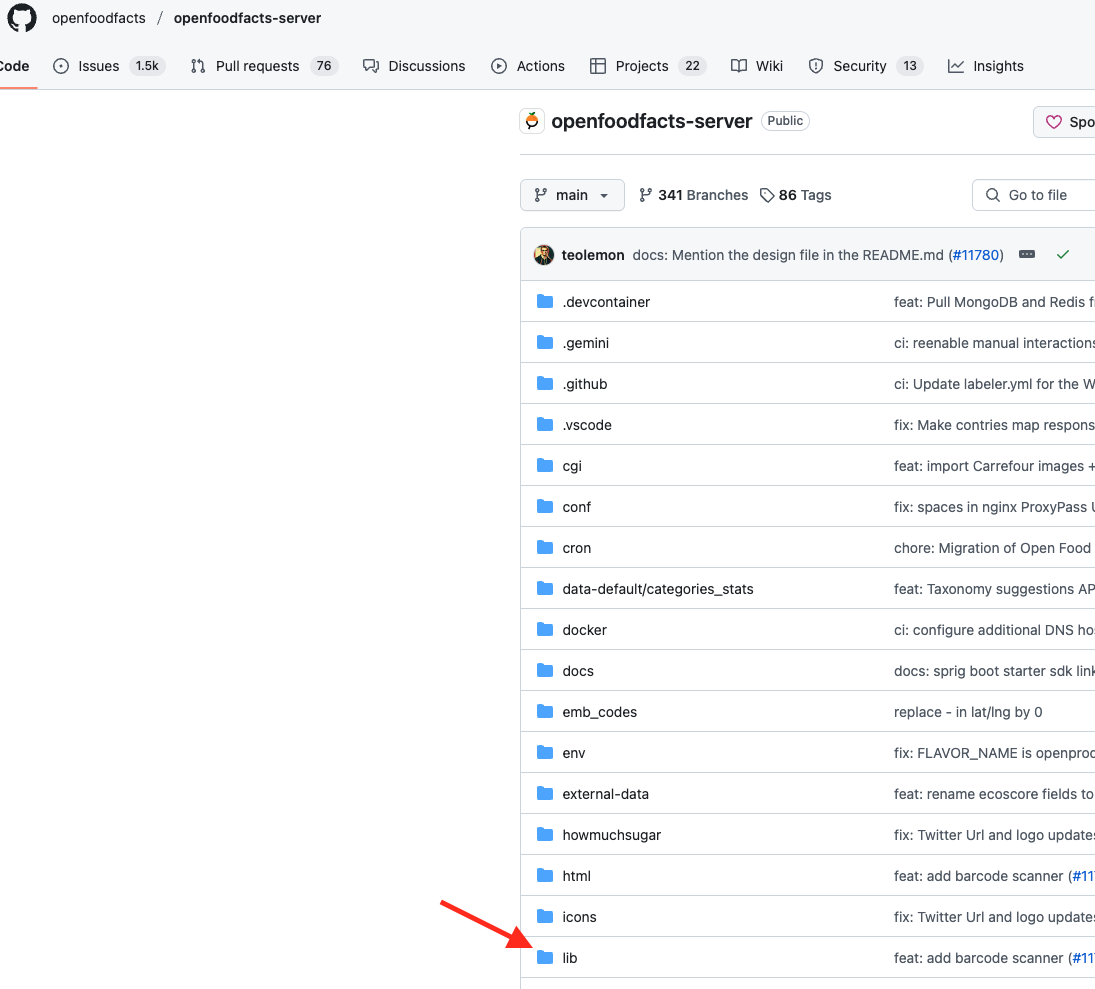Switch to the Security tab
The width and height of the screenshot is (1095, 989).
865,66
